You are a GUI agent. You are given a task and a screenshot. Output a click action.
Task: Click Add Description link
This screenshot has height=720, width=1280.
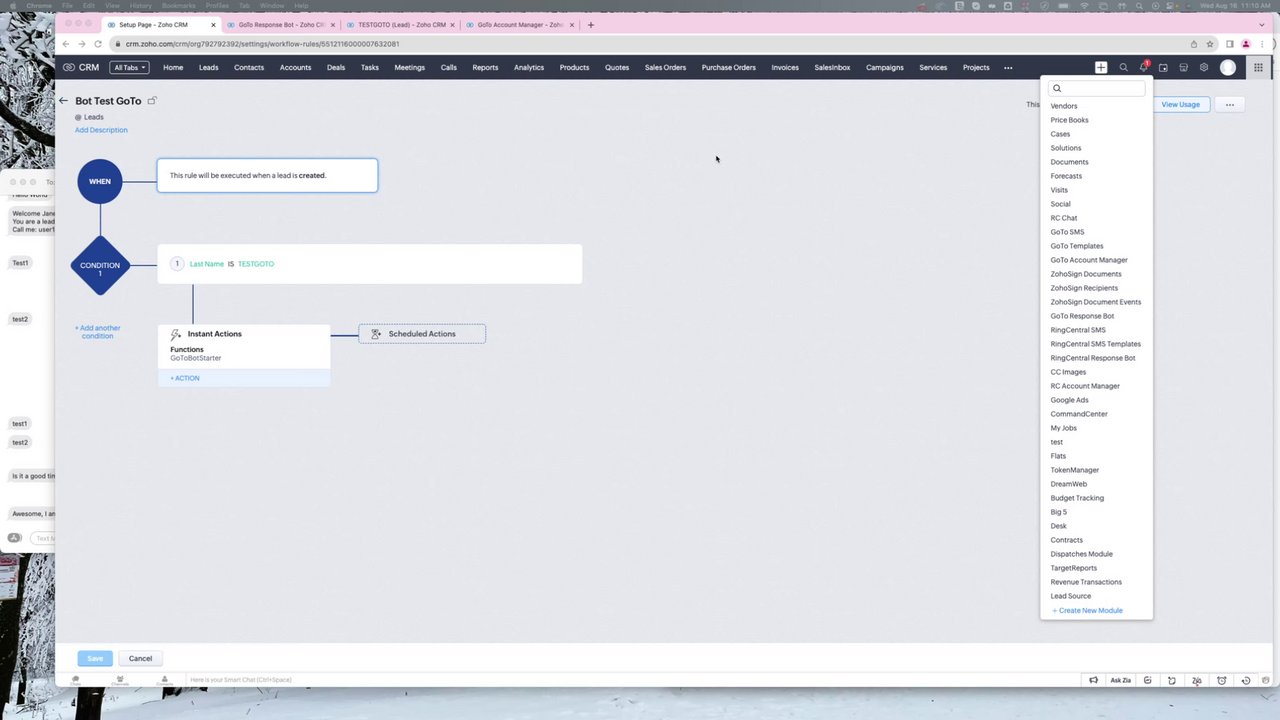[101, 130]
